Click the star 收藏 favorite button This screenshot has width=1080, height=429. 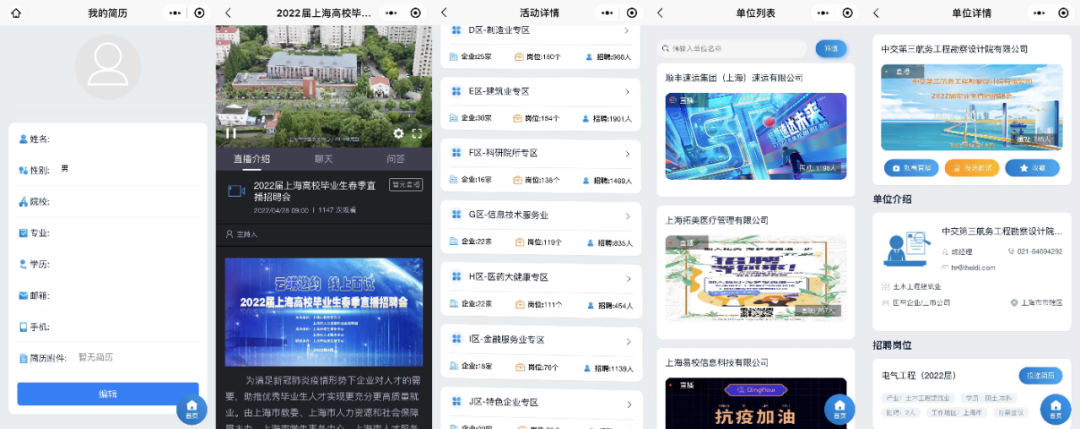(x=1032, y=168)
